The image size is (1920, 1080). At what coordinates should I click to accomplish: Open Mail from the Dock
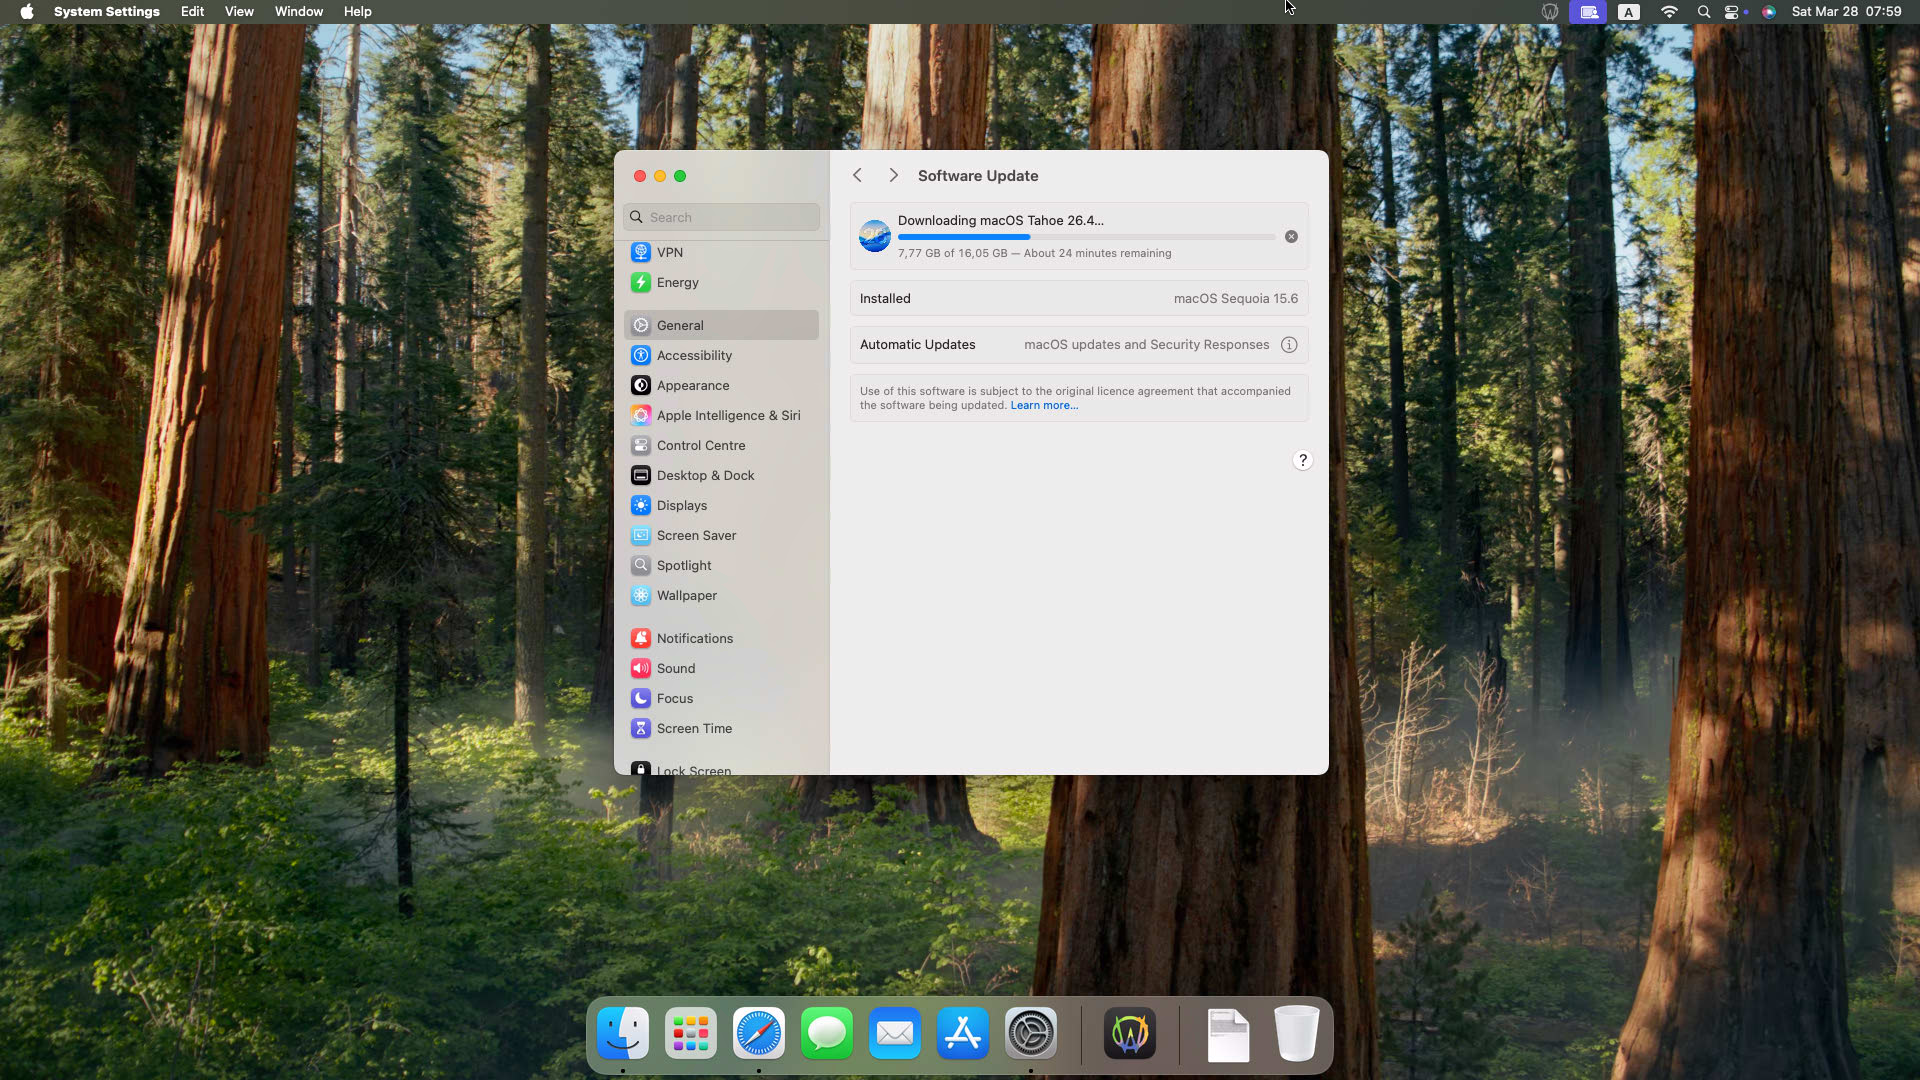(895, 1033)
